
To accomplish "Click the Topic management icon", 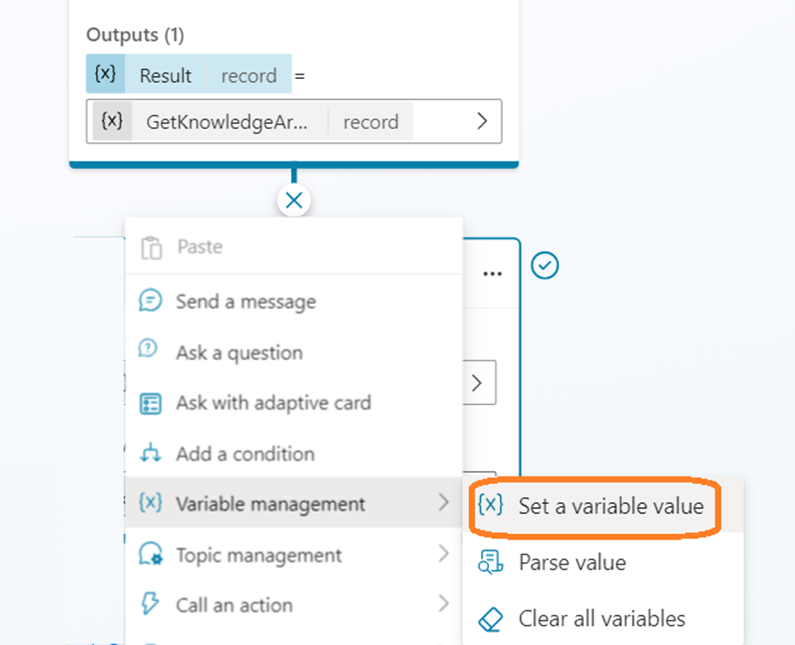I will click(x=151, y=555).
